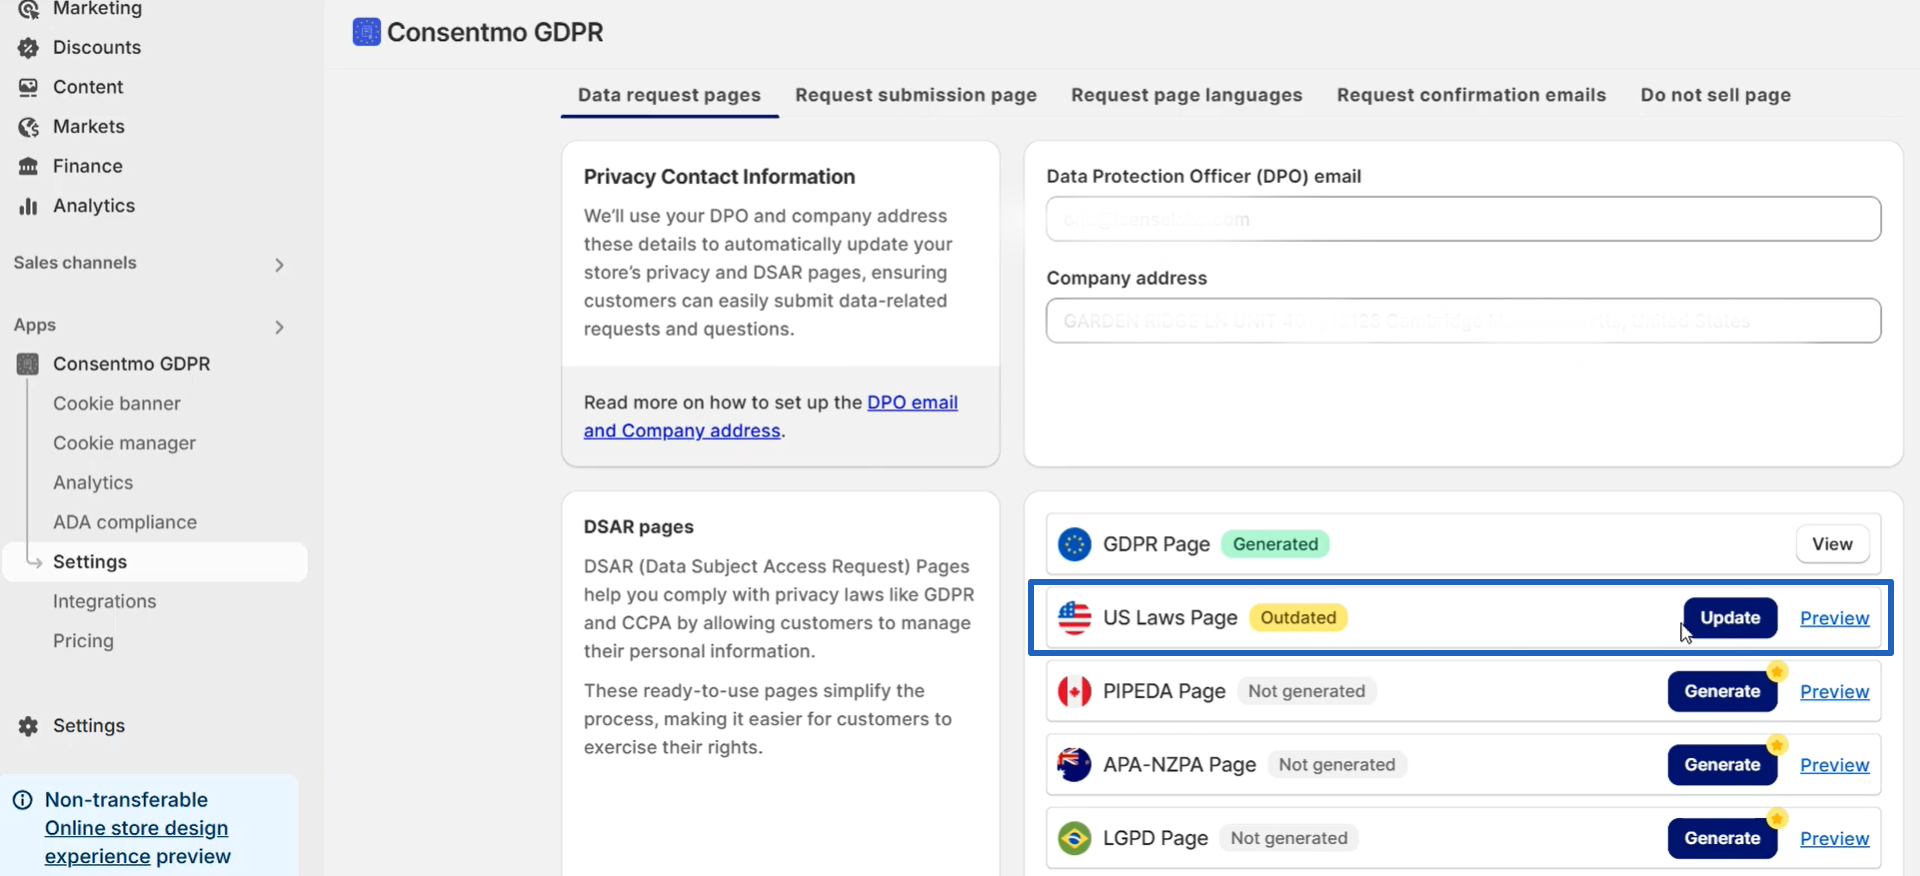Generate the PIPEDA Page
1920x876 pixels.
click(x=1722, y=691)
